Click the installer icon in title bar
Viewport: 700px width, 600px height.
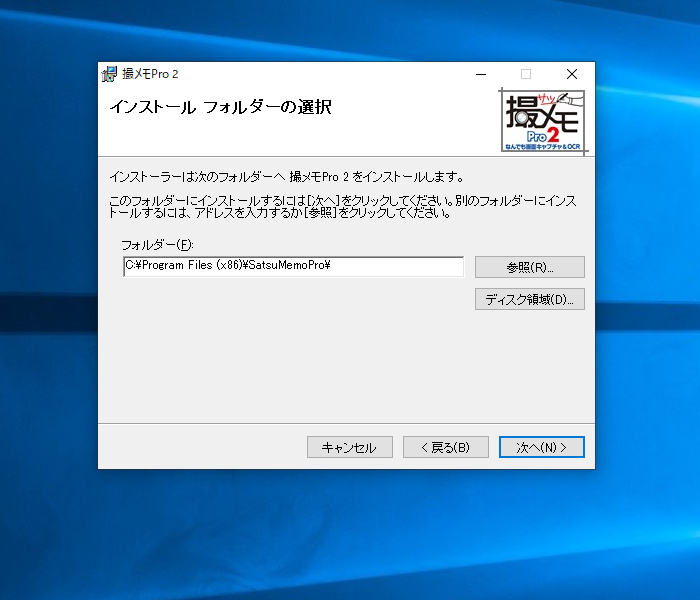[109, 74]
